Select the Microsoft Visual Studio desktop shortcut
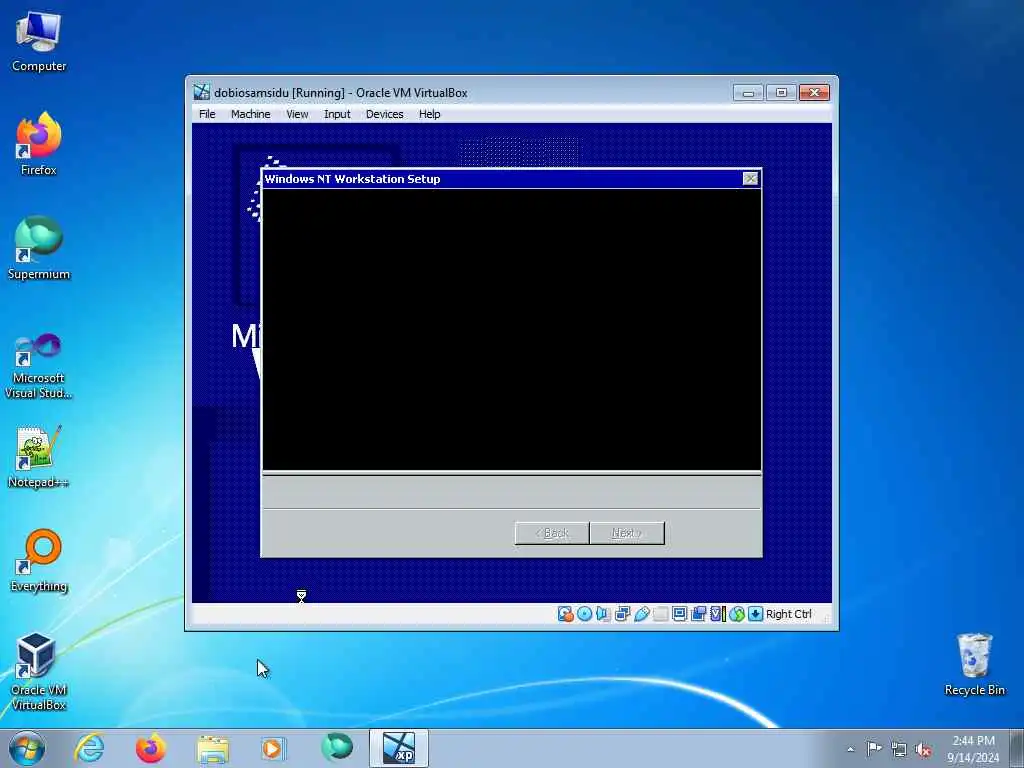 click(x=39, y=366)
